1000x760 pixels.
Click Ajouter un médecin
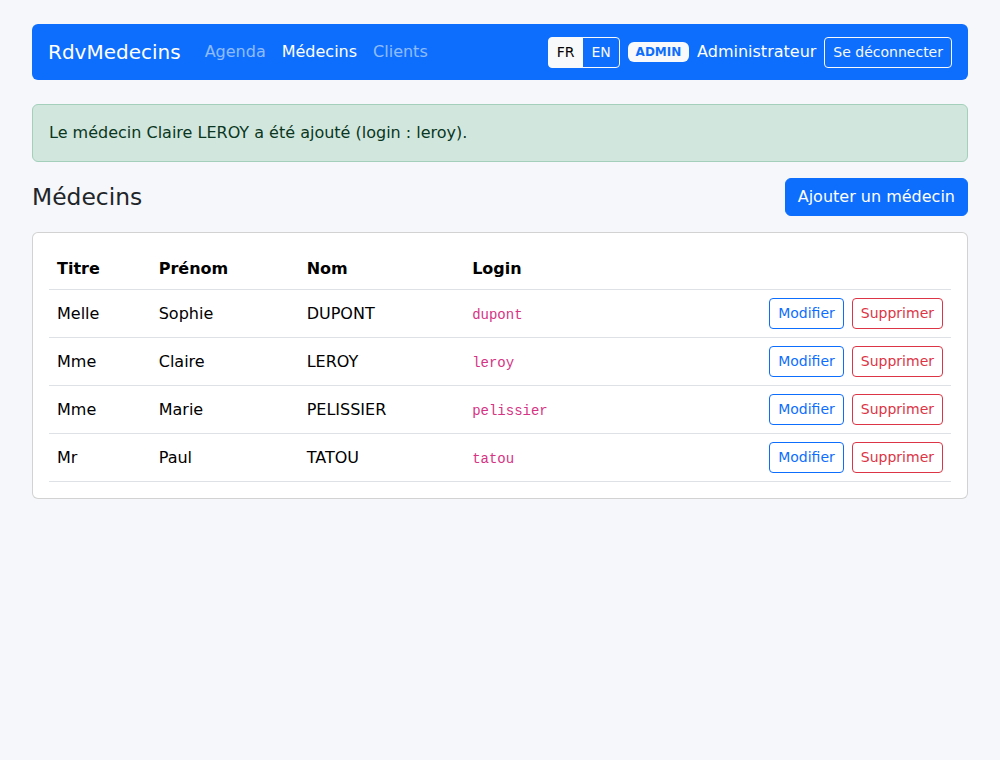[x=876, y=197]
